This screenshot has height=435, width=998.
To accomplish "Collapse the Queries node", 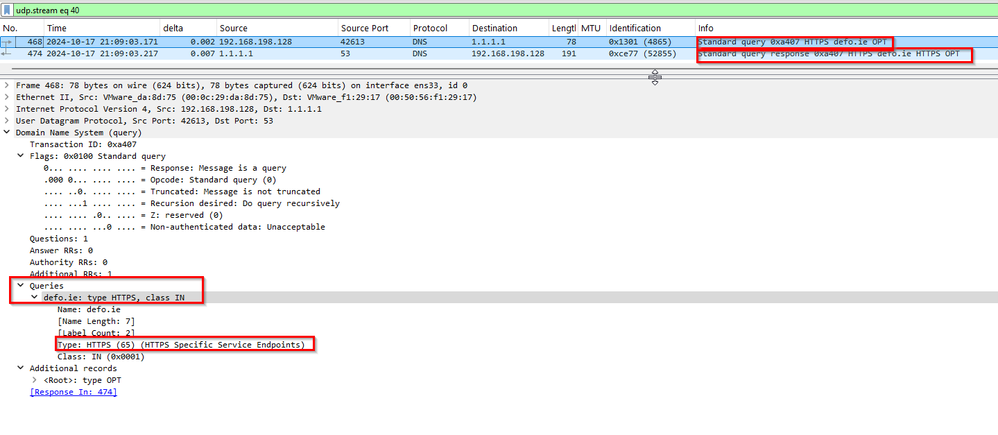I will (x=20, y=286).
